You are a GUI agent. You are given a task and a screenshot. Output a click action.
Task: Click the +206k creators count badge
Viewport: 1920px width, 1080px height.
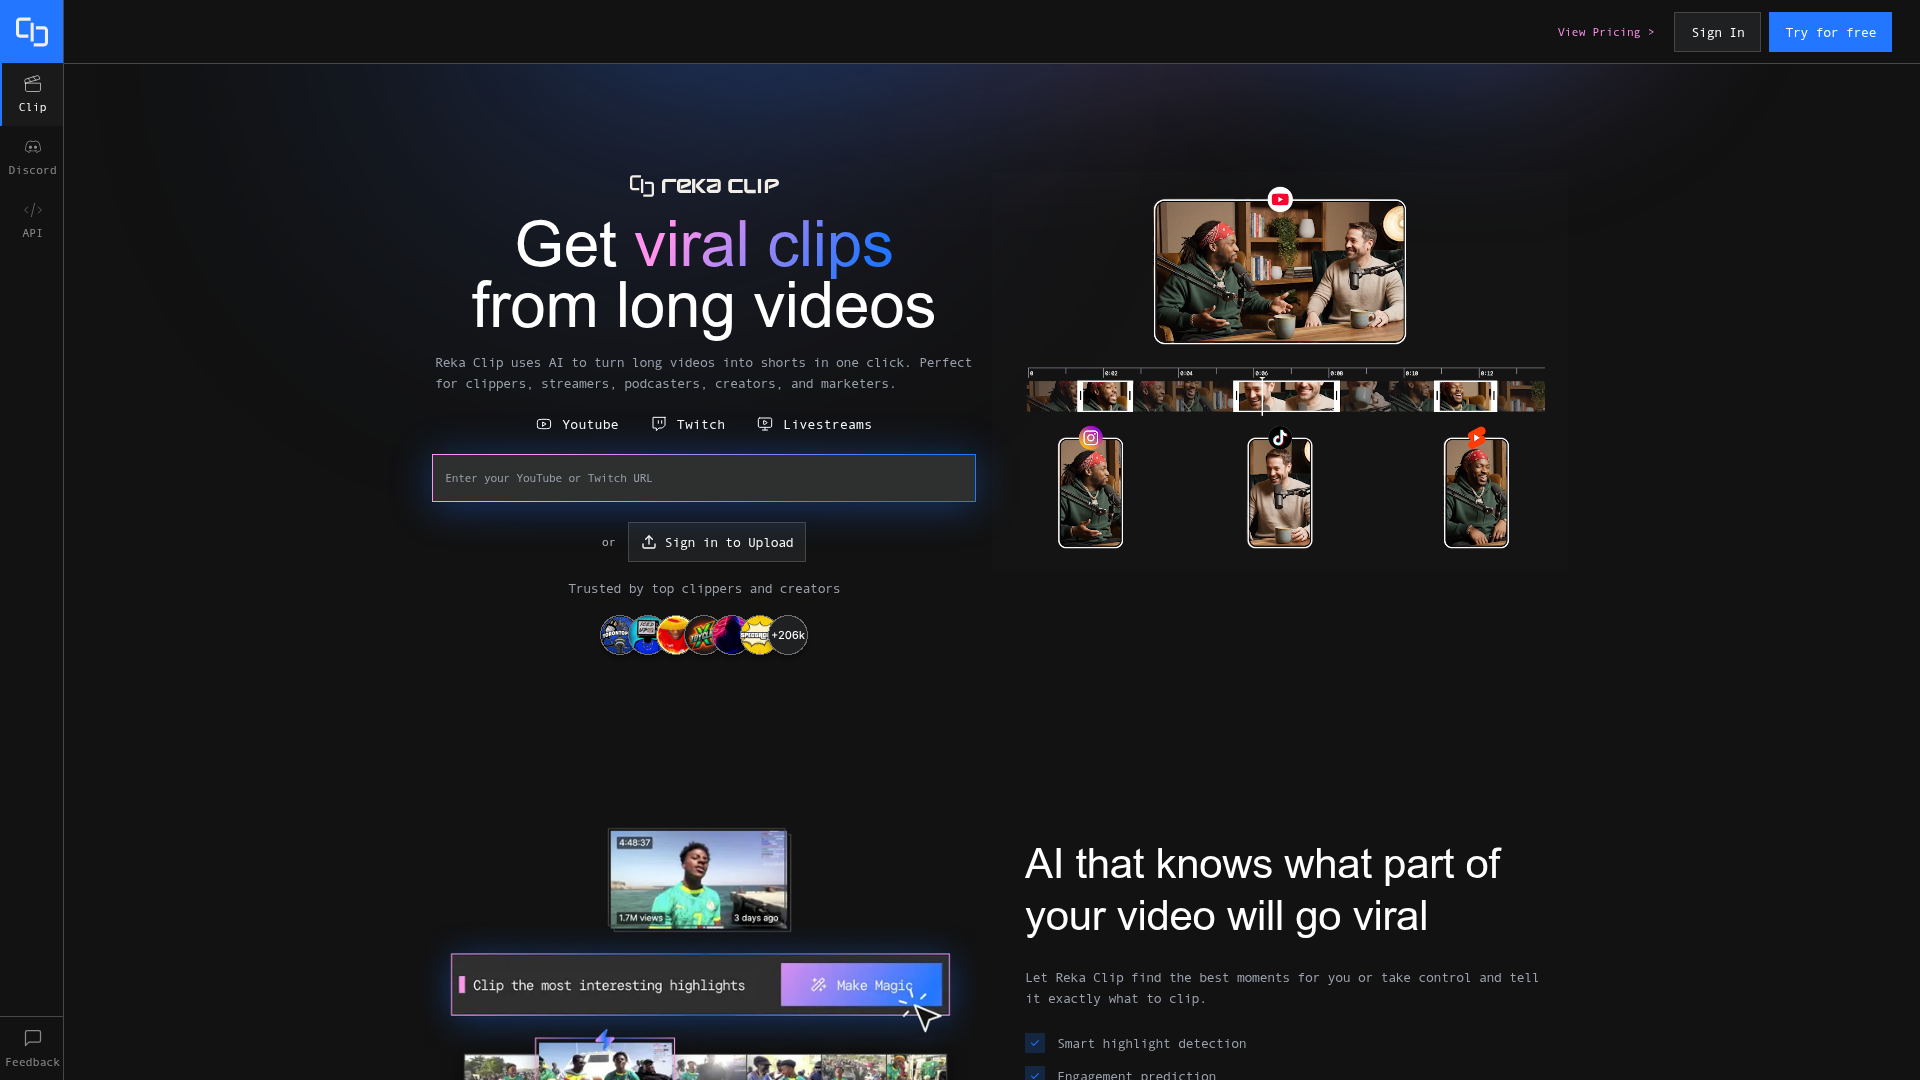point(788,635)
